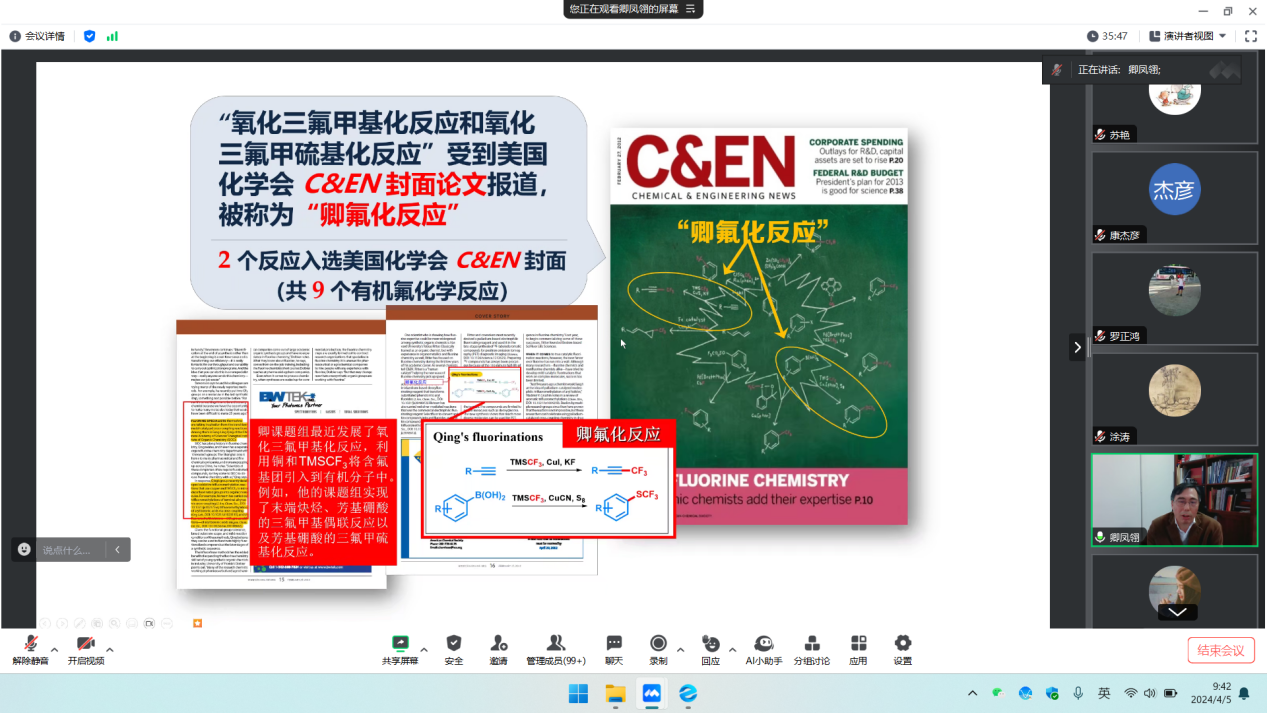Open the 安全 security shield icon
This screenshot has height=713, width=1267.
click(x=453, y=648)
